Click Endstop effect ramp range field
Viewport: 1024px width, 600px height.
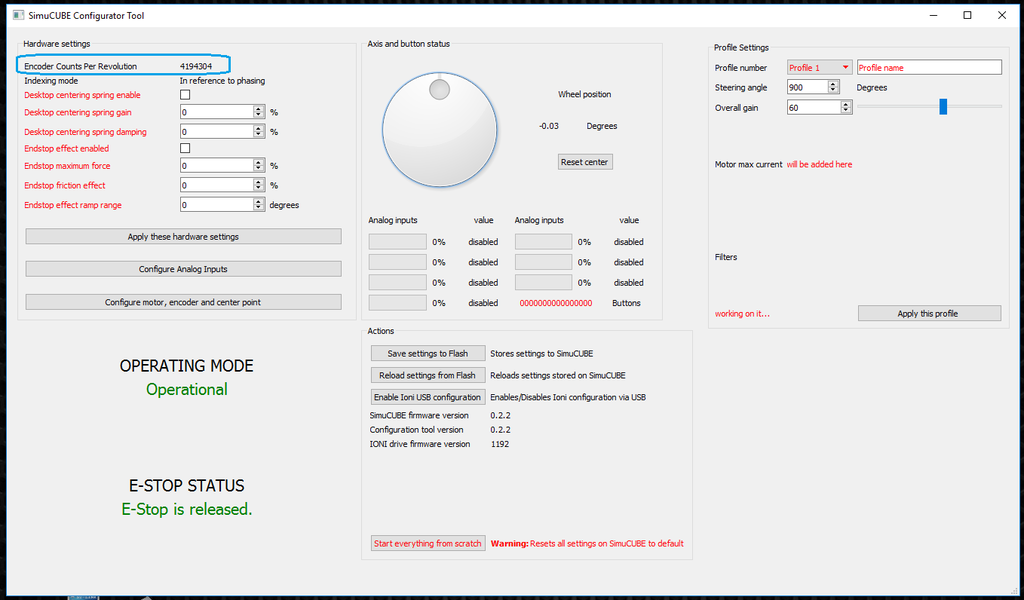tap(217, 204)
